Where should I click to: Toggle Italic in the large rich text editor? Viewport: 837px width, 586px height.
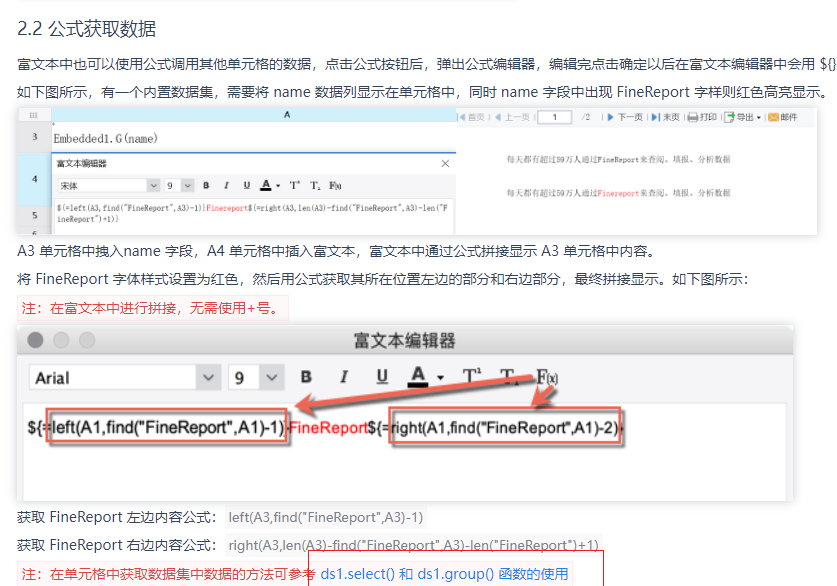coord(344,377)
